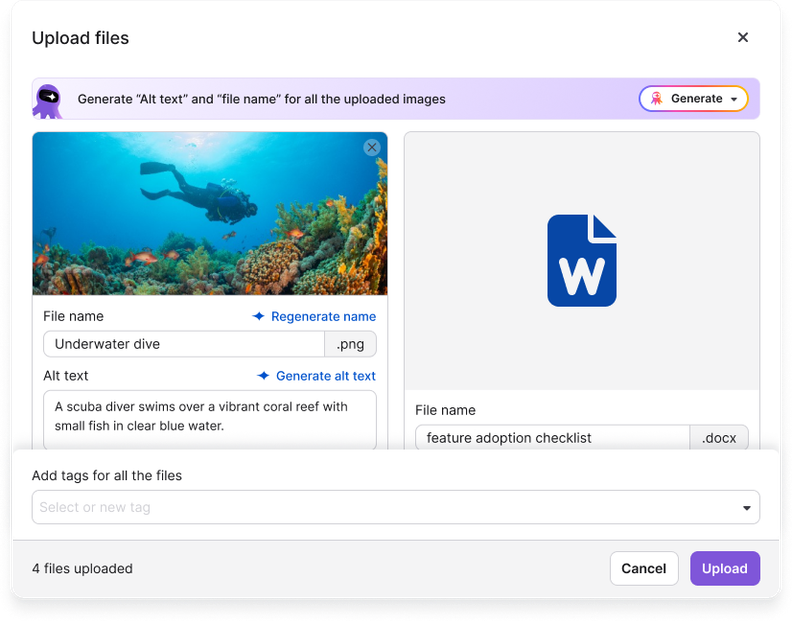Click the Generate Alt text banner message
Image resolution: width=792 pixels, height=621 pixels.
[261, 99]
